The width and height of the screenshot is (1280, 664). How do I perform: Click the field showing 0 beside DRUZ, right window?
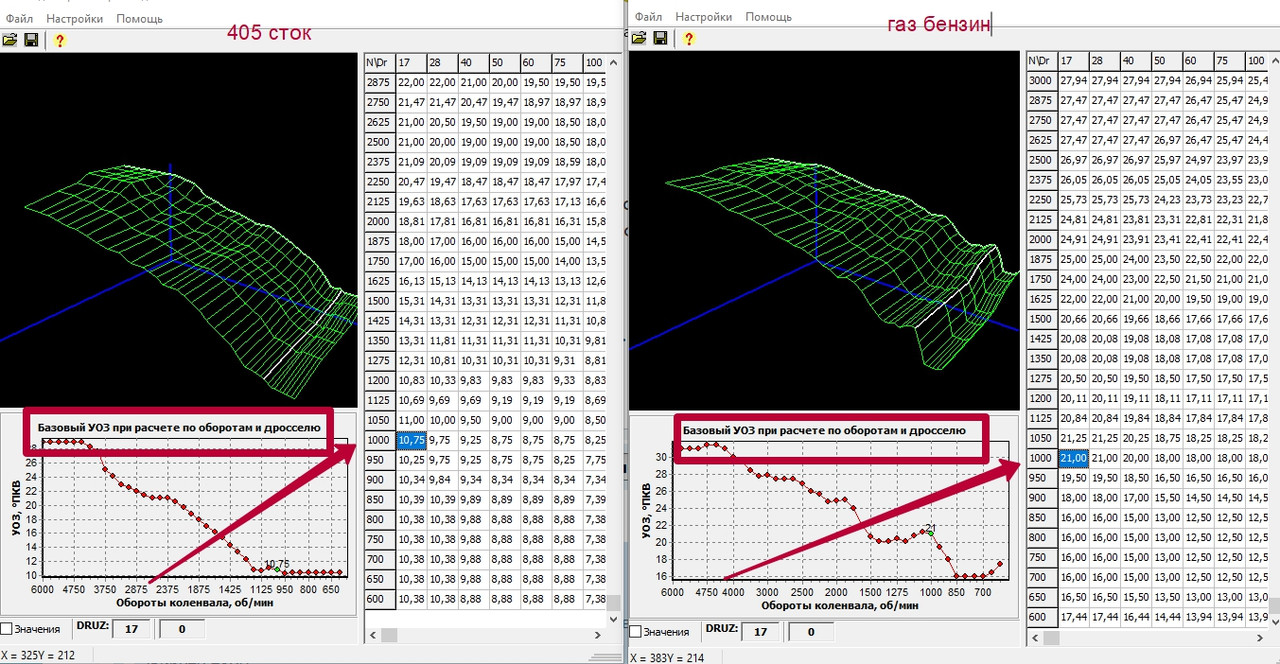810,632
